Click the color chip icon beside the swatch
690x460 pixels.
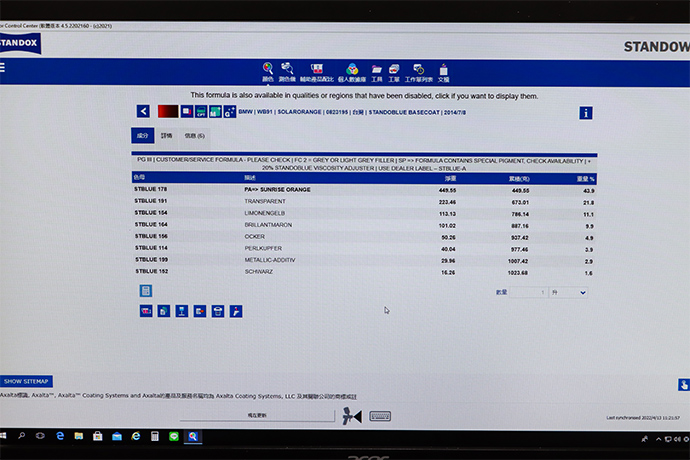click(187, 111)
